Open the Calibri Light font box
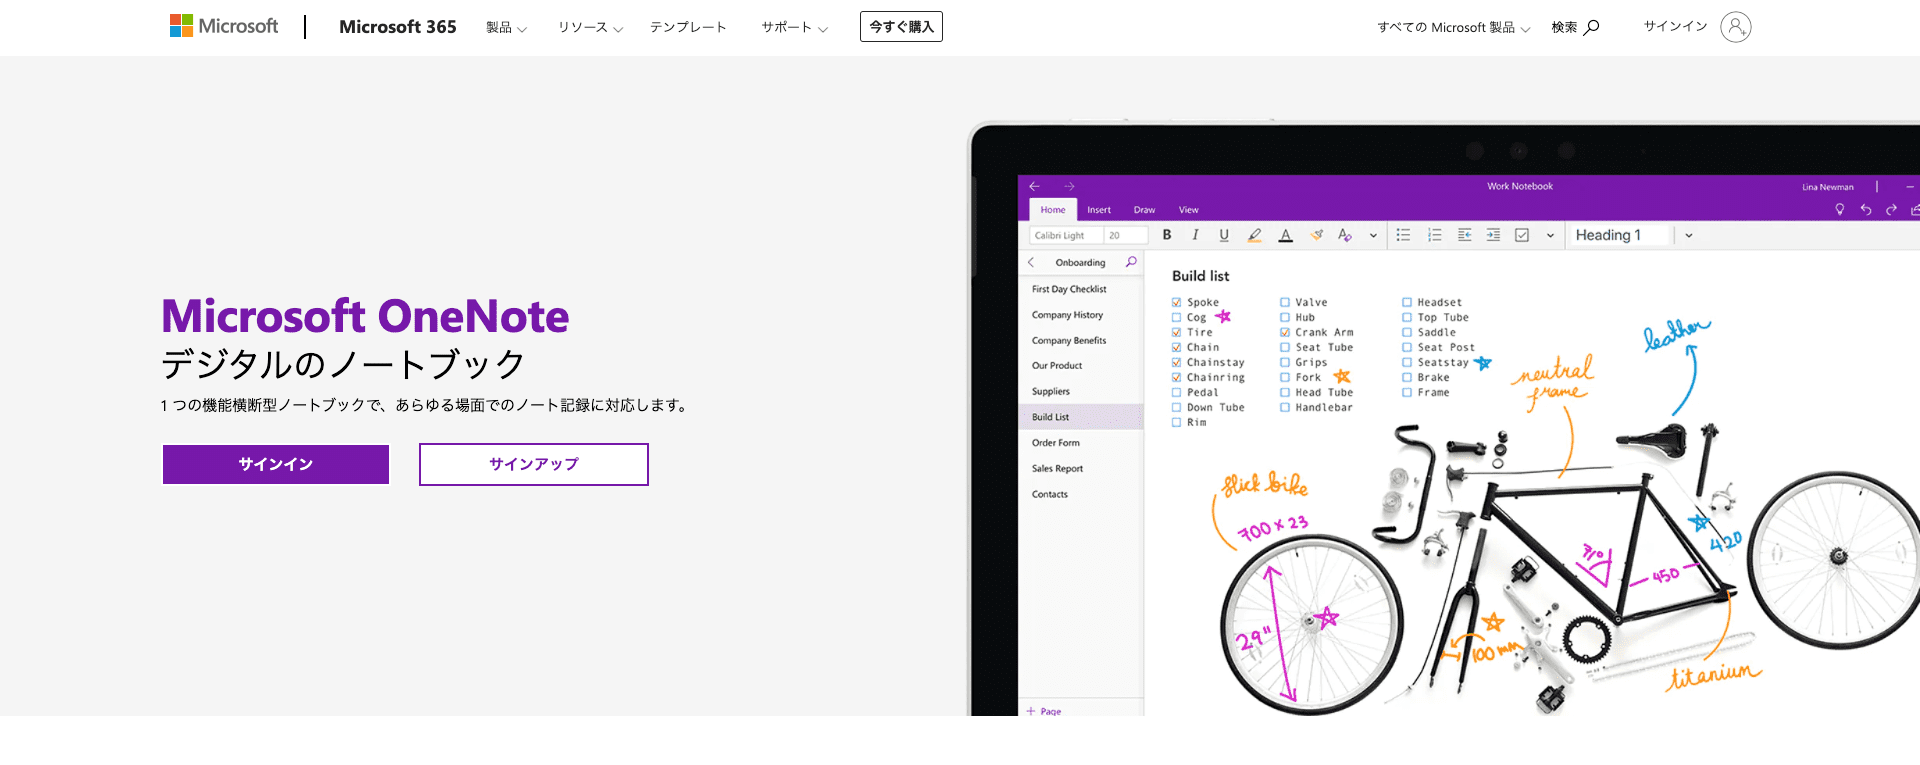1920x765 pixels. tap(1066, 235)
